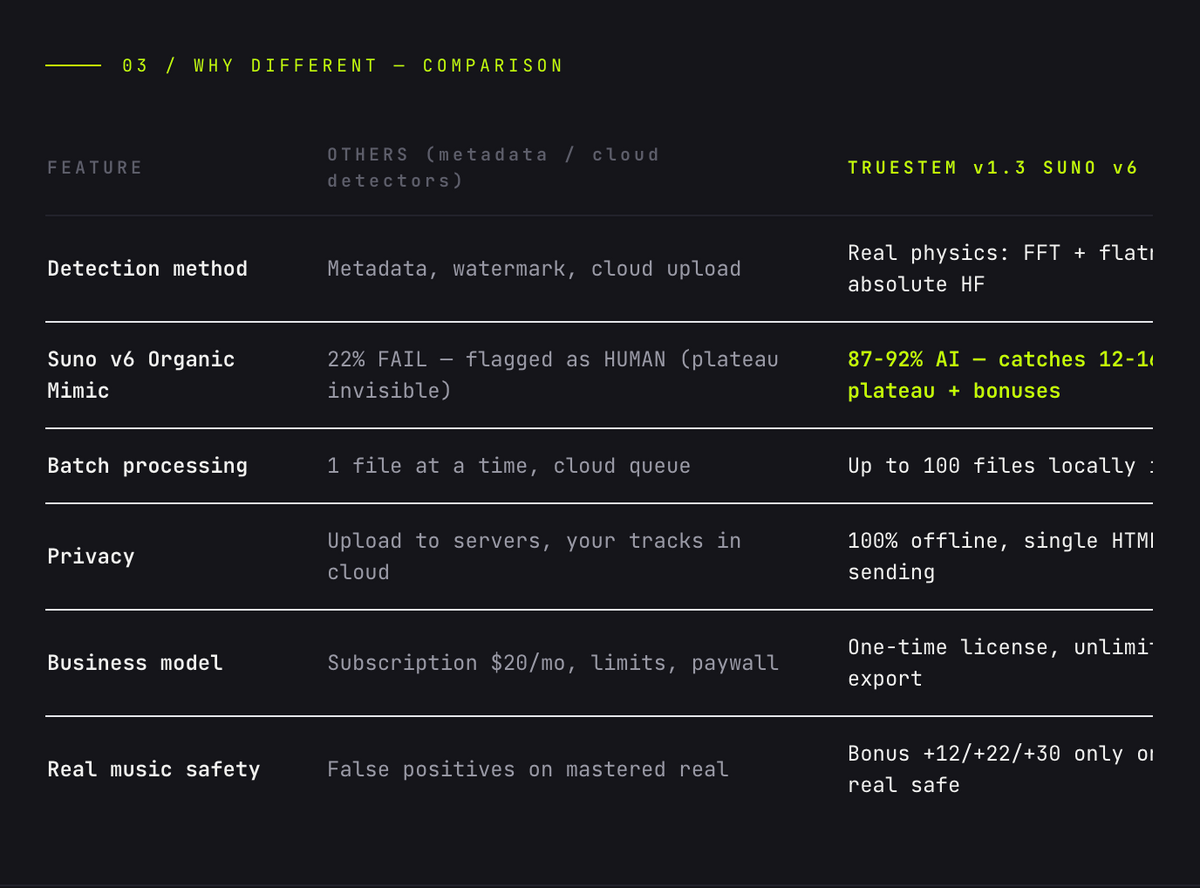Select the 'Business model' row label
This screenshot has width=1200, height=888.
pyautogui.click(x=135, y=663)
